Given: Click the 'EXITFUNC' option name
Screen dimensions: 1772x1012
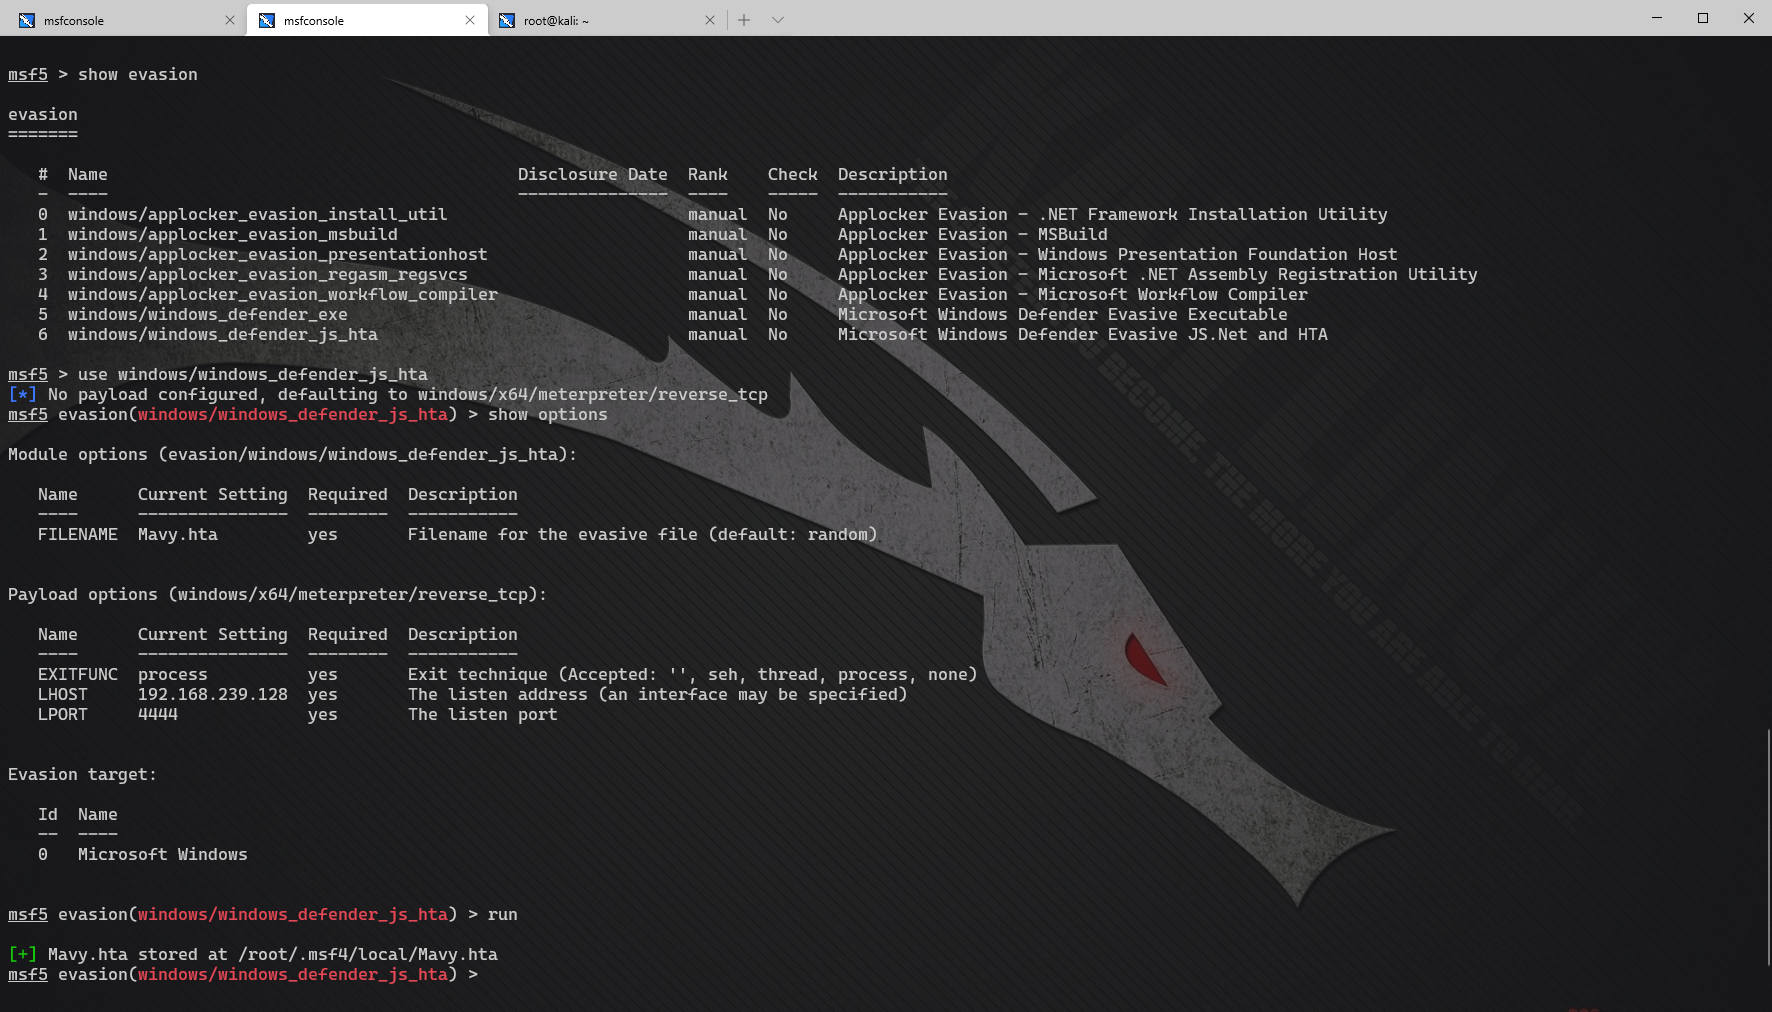Looking at the screenshot, I should click(x=77, y=675).
